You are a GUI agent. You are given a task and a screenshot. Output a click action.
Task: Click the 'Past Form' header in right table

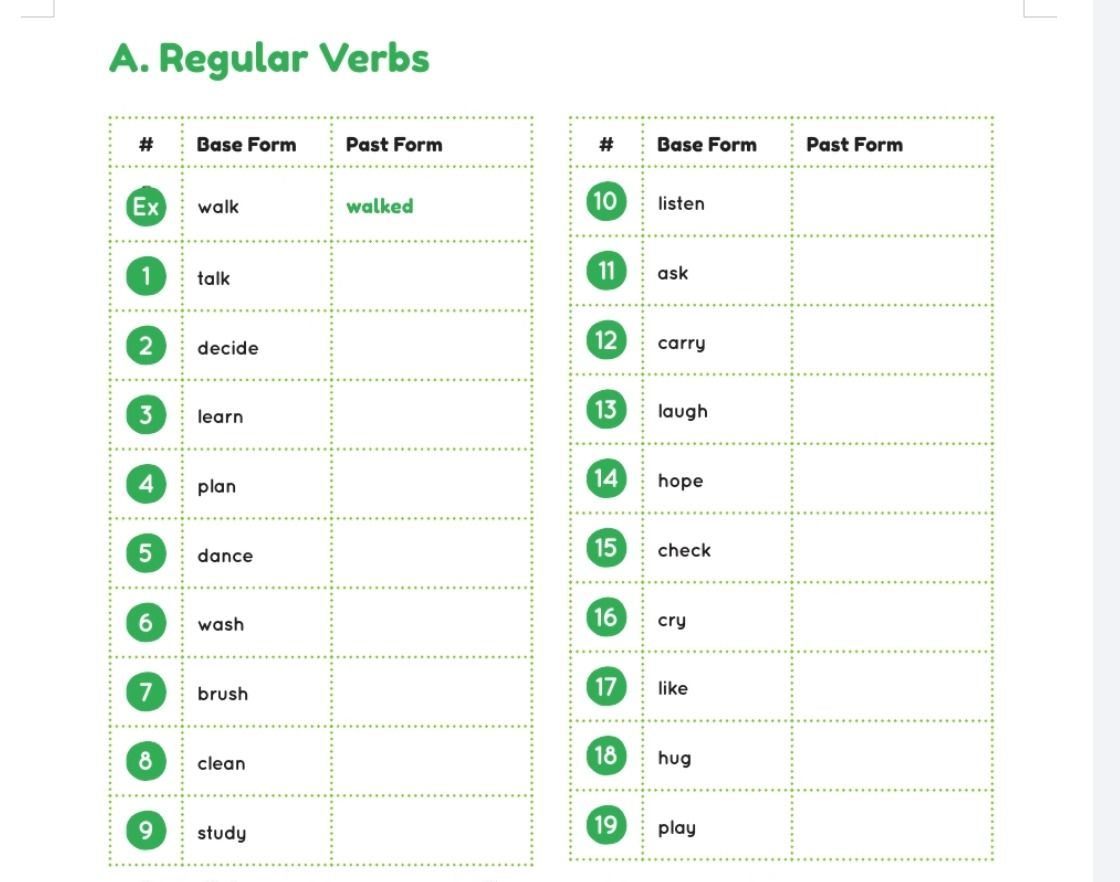tap(854, 144)
